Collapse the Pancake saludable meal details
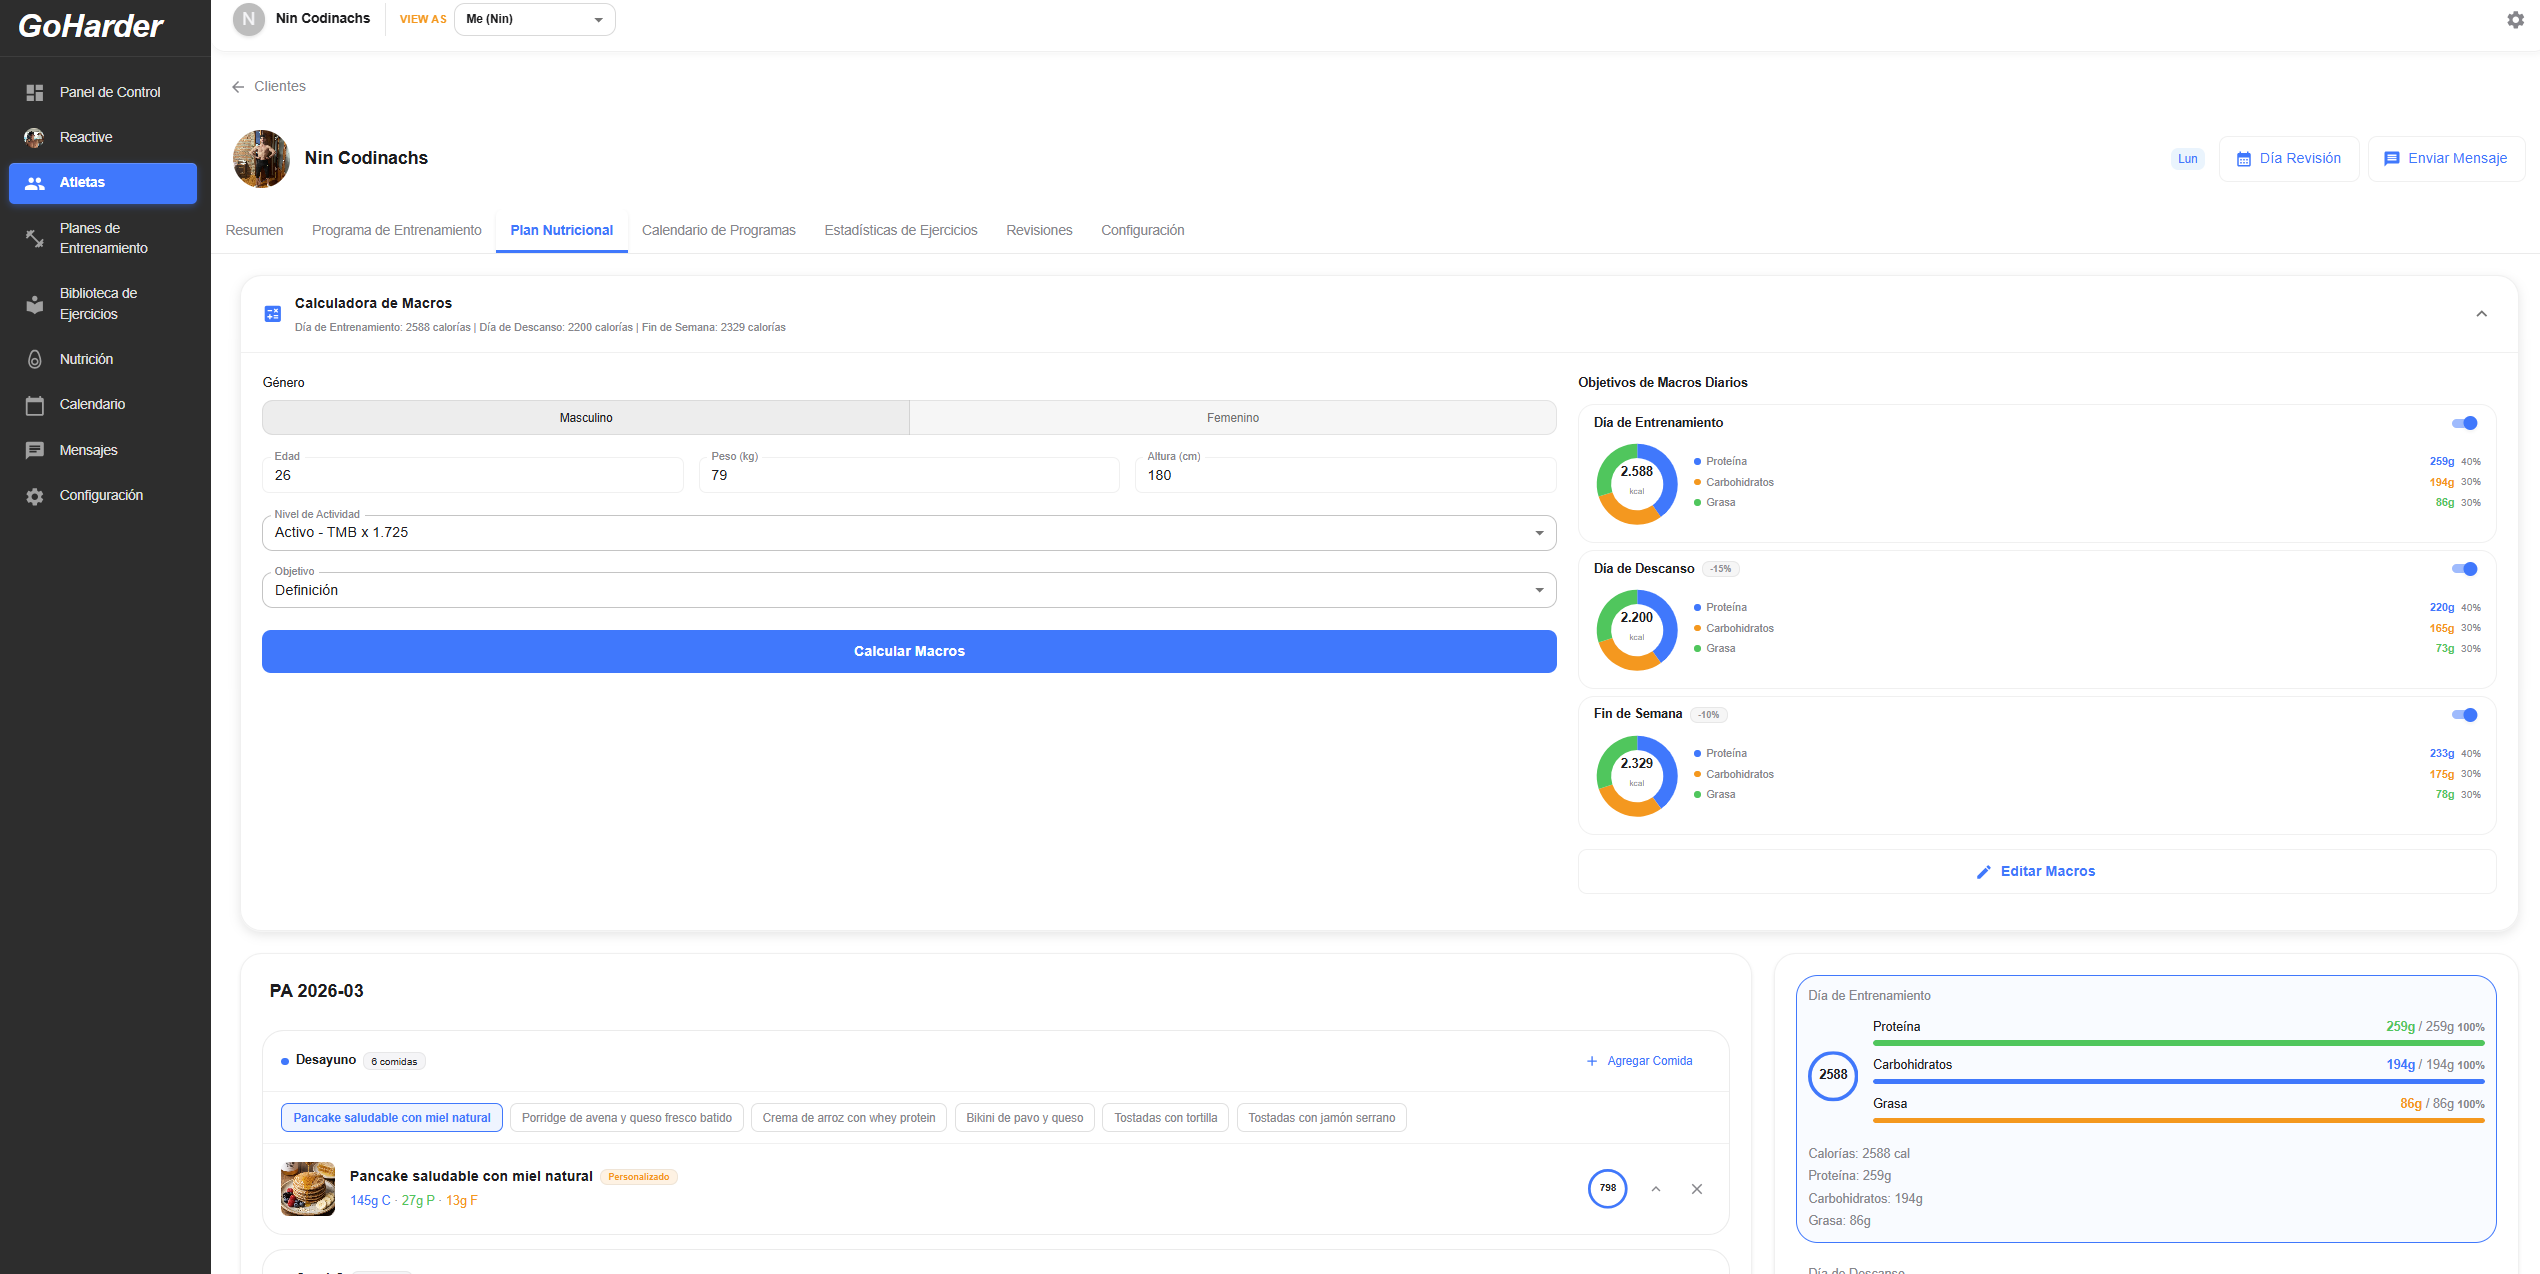 [x=1656, y=1189]
